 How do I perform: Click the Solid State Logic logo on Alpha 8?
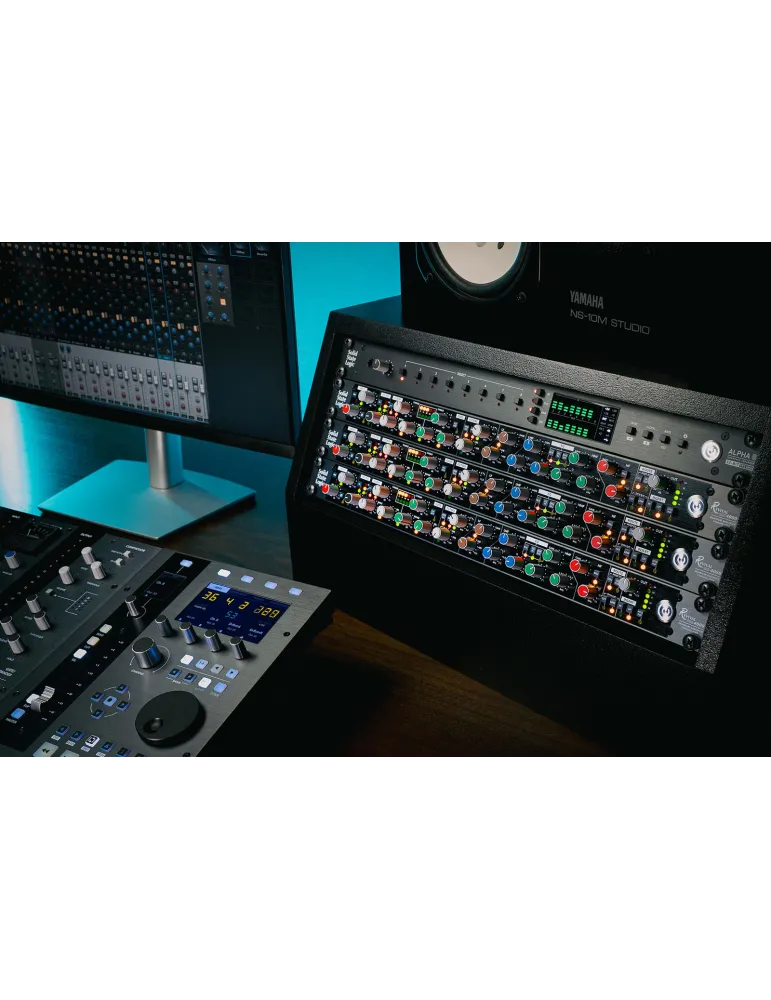(x=351, y=358)
